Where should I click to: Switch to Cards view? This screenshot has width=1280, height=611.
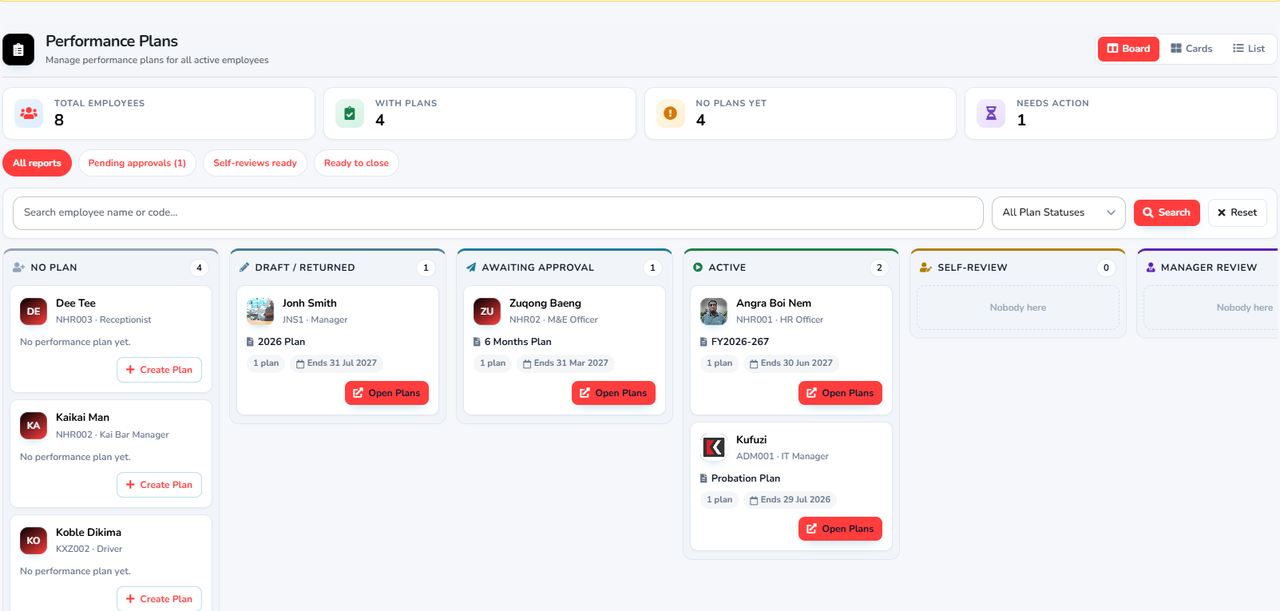pos(1191,49)
